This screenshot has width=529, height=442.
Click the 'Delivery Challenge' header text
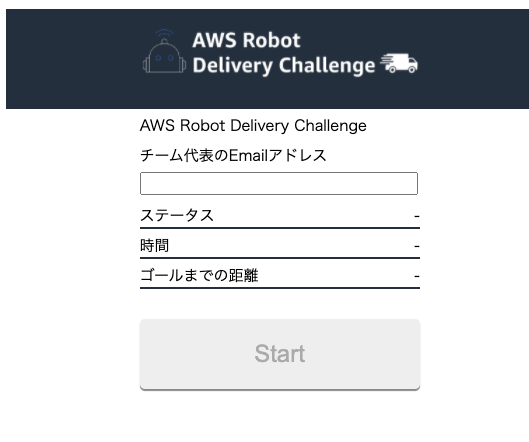pos(284,65)
